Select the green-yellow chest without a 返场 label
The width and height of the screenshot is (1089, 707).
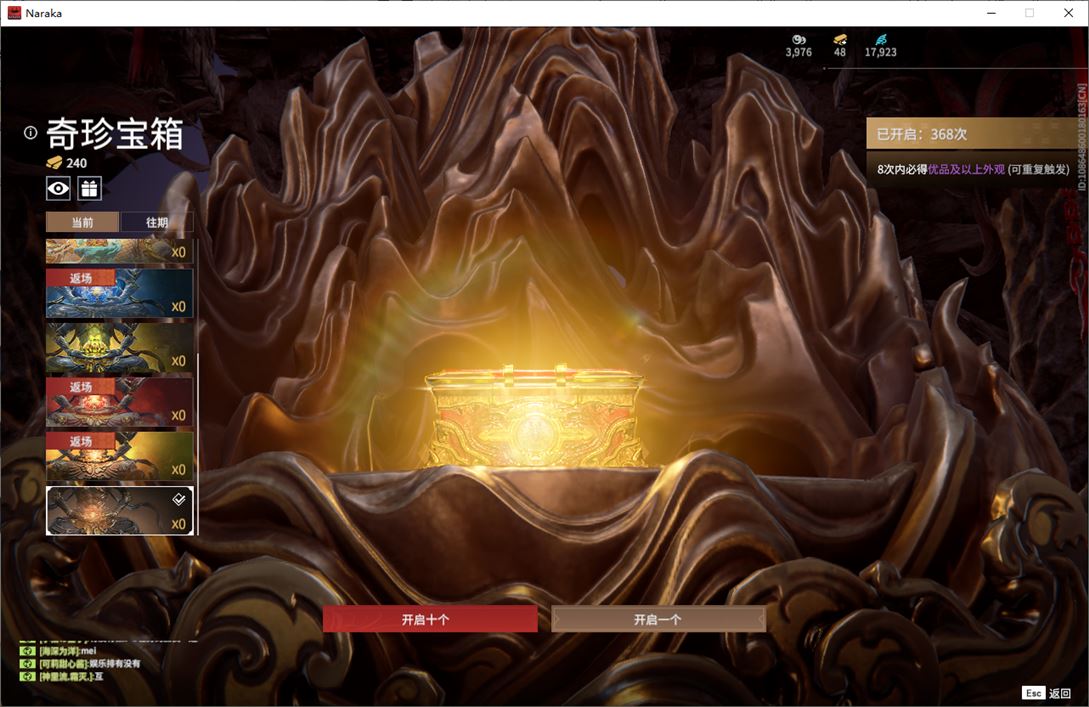tap(119, 347)
